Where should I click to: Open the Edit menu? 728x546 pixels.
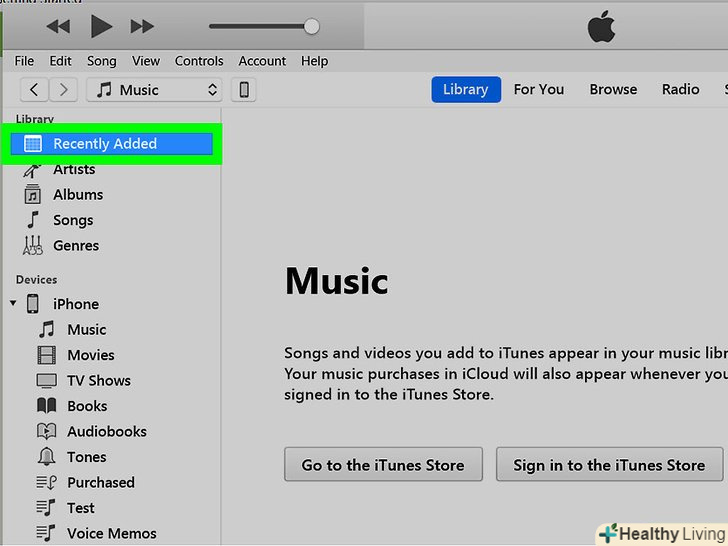(x=60, y=61)
